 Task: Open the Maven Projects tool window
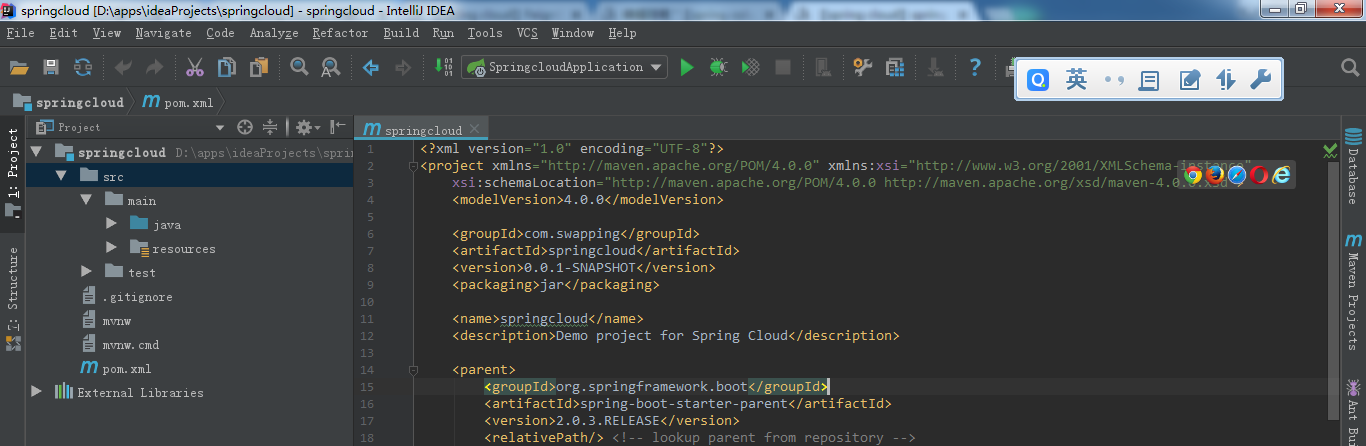tap(1353, 289)
